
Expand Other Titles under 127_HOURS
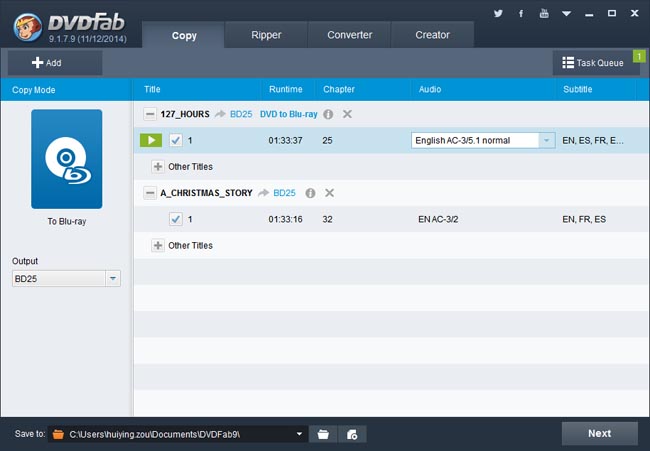pos(158,167)
